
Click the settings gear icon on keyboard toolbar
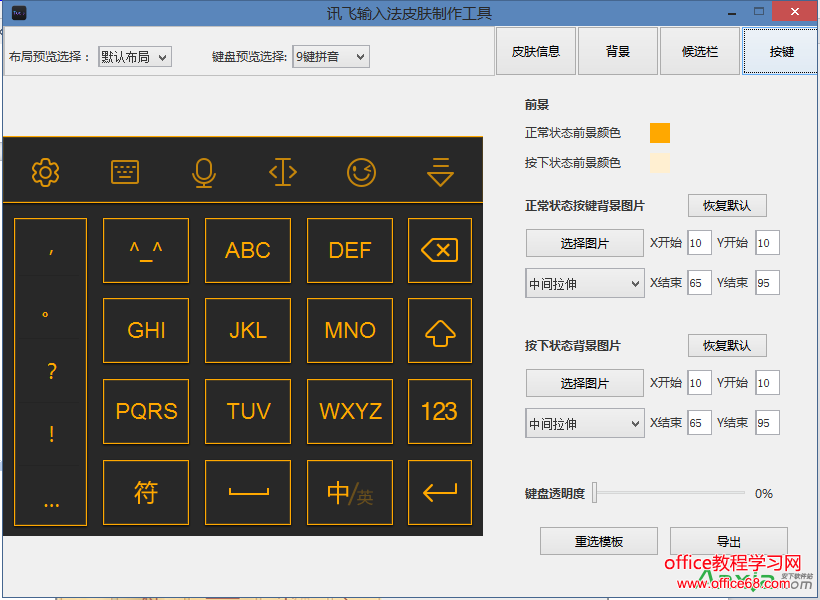click(44, 172)
